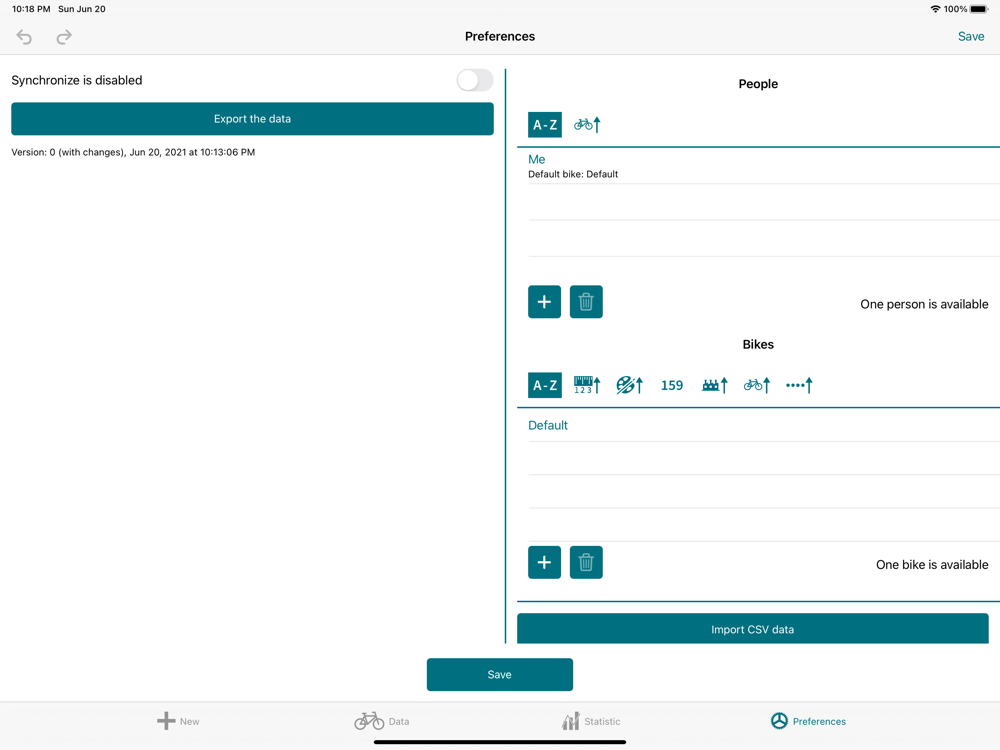Delete the selected bike

(x=586, y=562)
